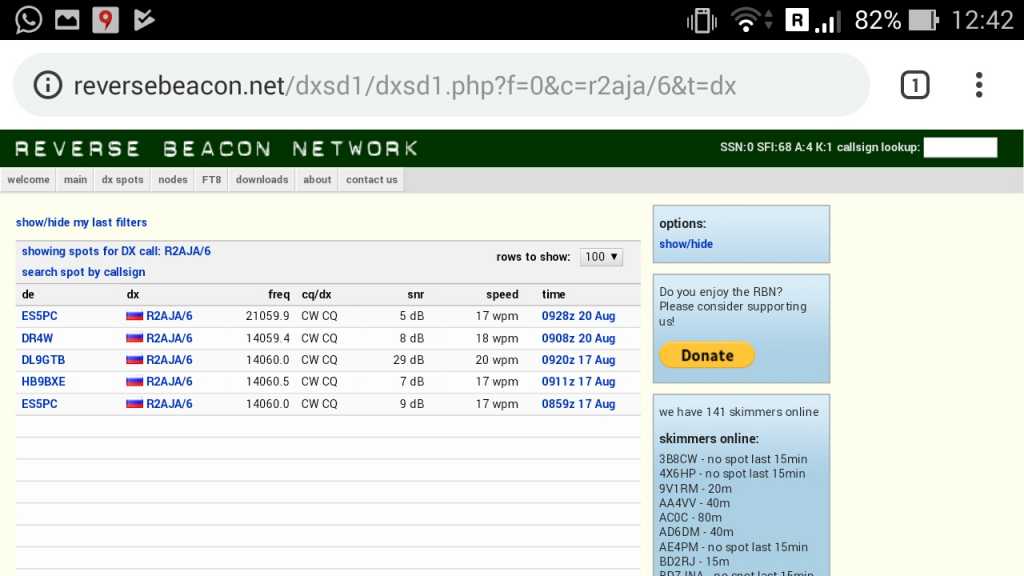
Task: Open R2AJA/6 link in DR4W row
Action: pyautogui.click(x=169, y=338)
